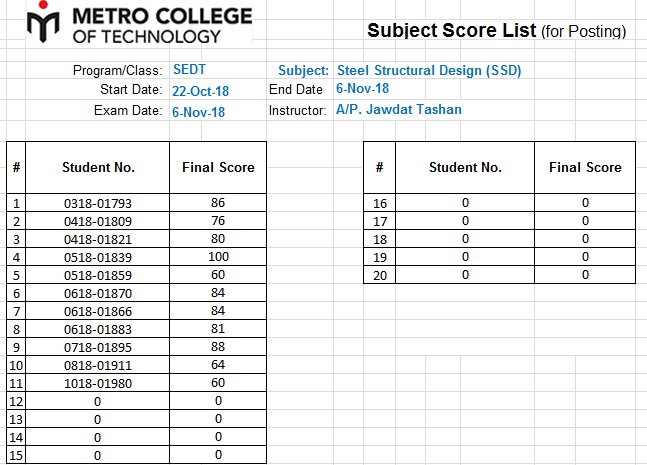647x465 pixels.
Task: Select Student No. cell in row 13
Action: (x=98, y=420)
